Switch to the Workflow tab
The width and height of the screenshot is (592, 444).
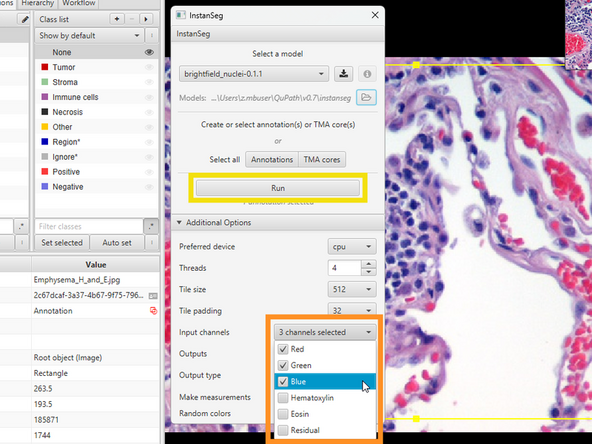[78, 3]
